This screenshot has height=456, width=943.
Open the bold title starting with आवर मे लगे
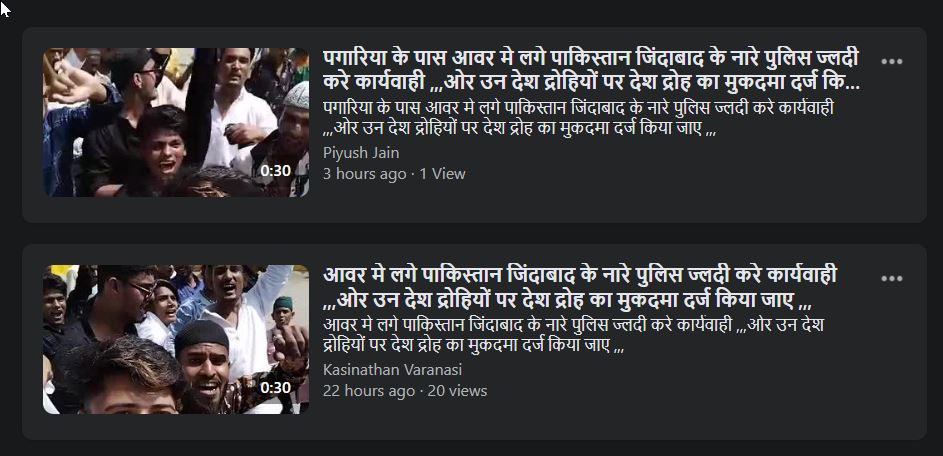(x=580, y=287)
